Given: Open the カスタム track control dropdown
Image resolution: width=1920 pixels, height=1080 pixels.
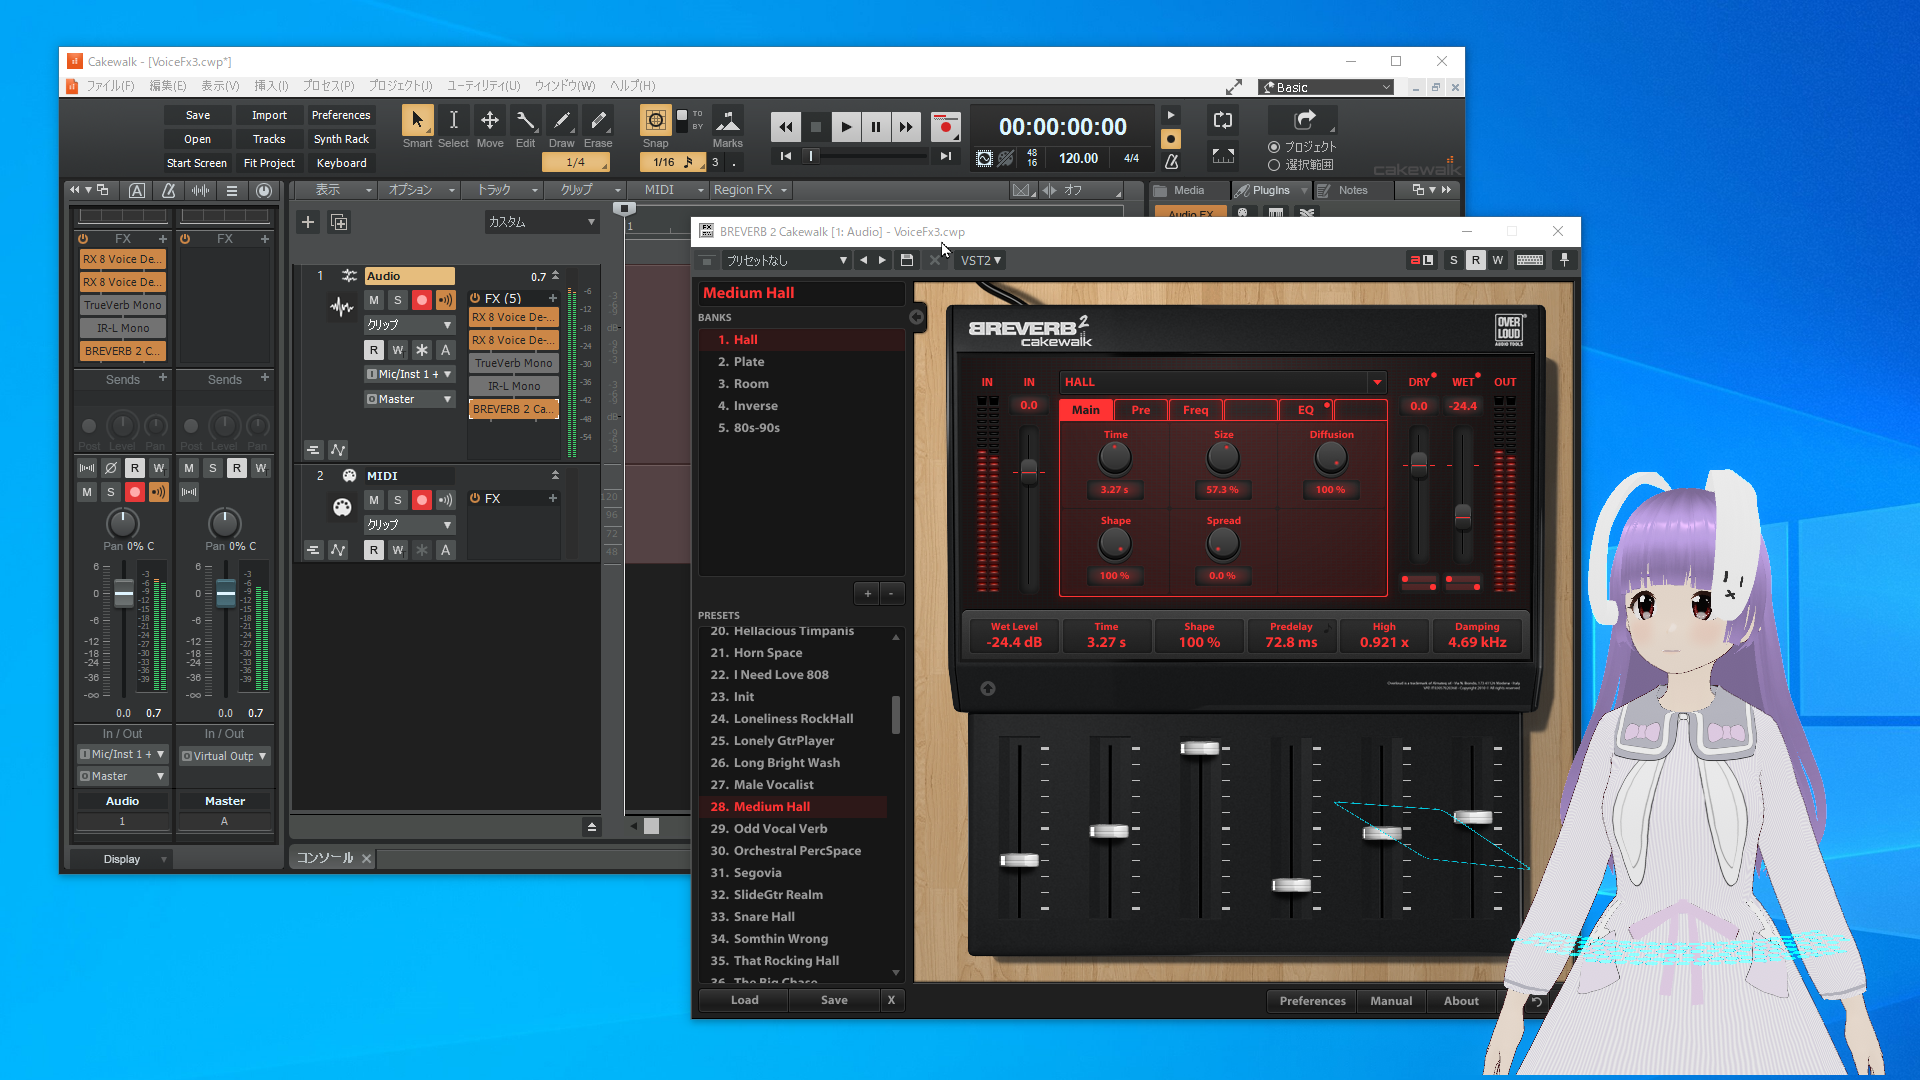Looking at the screenshot, I should tap(541, 222).
